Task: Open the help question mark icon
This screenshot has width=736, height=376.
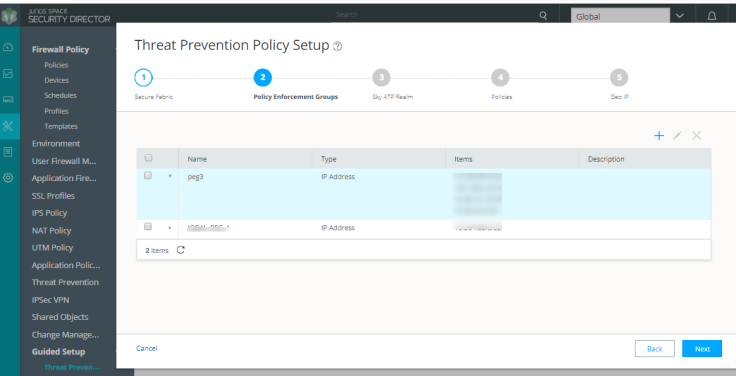Action: (337, 46)
